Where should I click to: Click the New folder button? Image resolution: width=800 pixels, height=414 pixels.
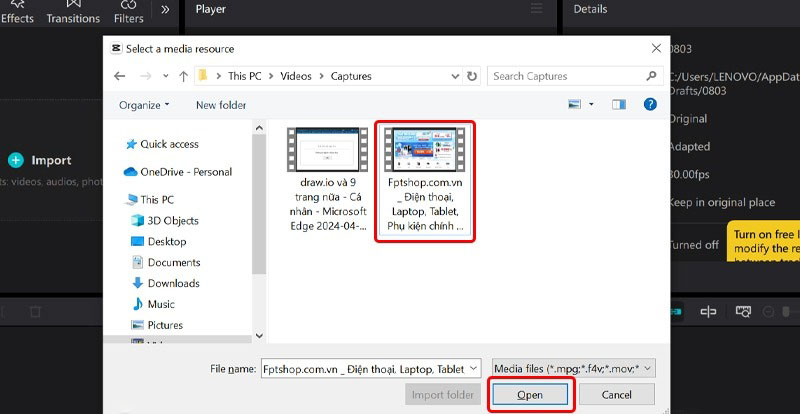pos(221,105)
